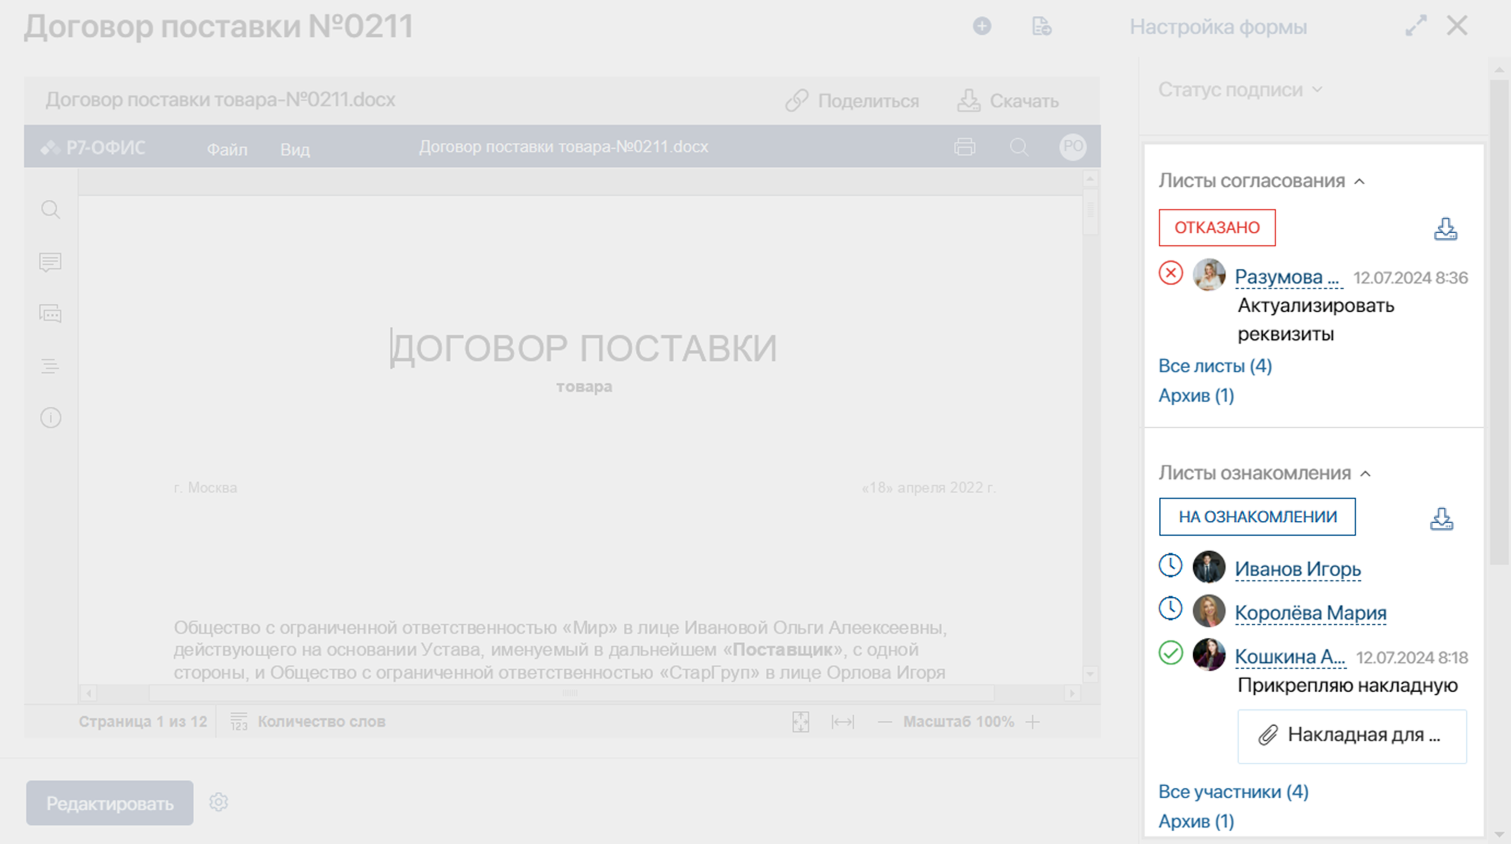Image resolution: width=1511 pixels, height=844 pixels.
Task: Open Королёва Мария profile link
Action: point(1310,613)
